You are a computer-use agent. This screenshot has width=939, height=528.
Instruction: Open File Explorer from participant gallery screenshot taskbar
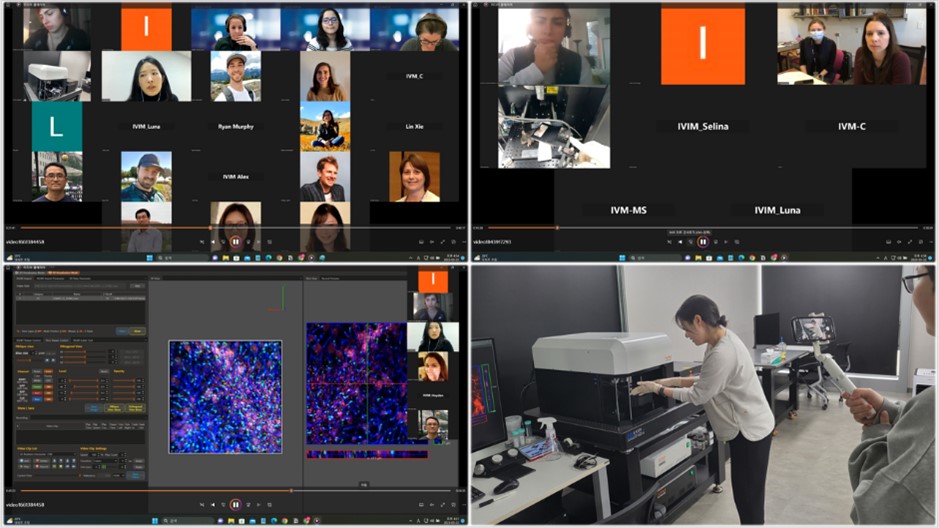coord(226,257)
